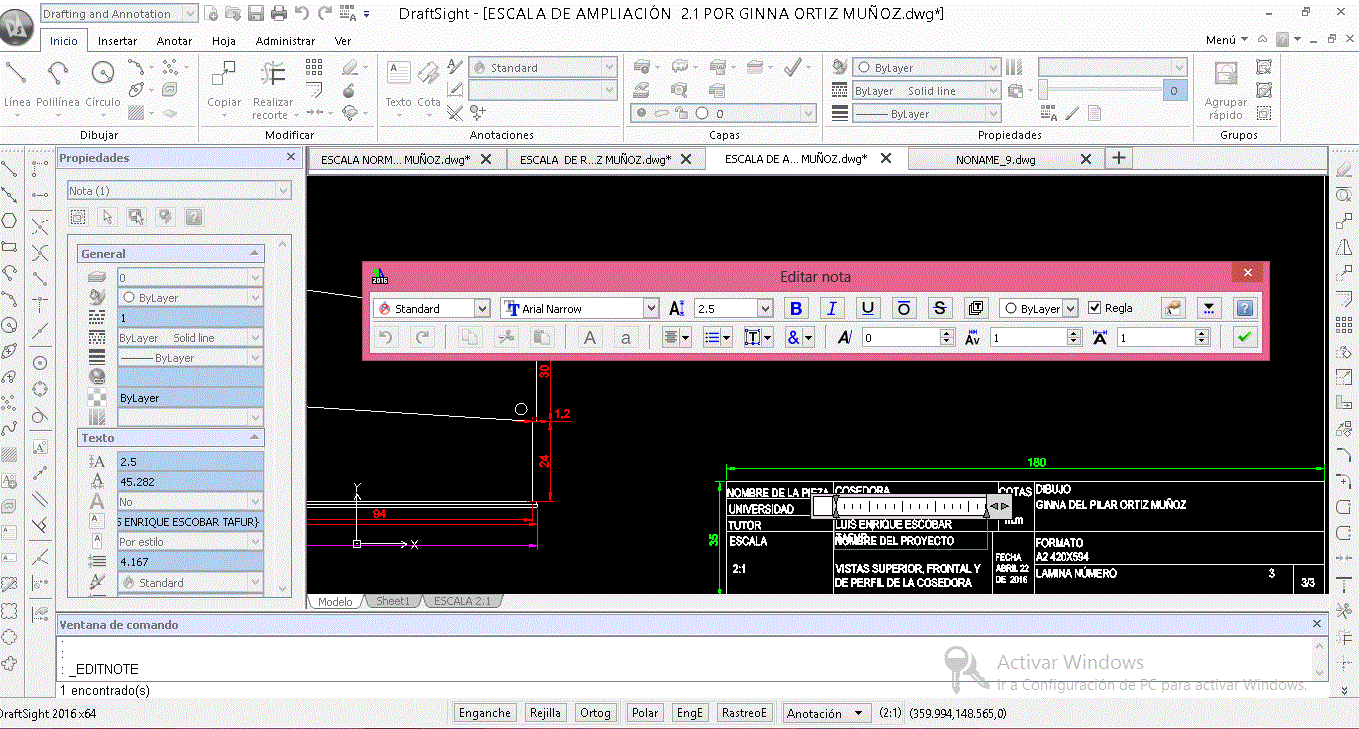Confirm note edit with green checkmark

click(1244, 338)
